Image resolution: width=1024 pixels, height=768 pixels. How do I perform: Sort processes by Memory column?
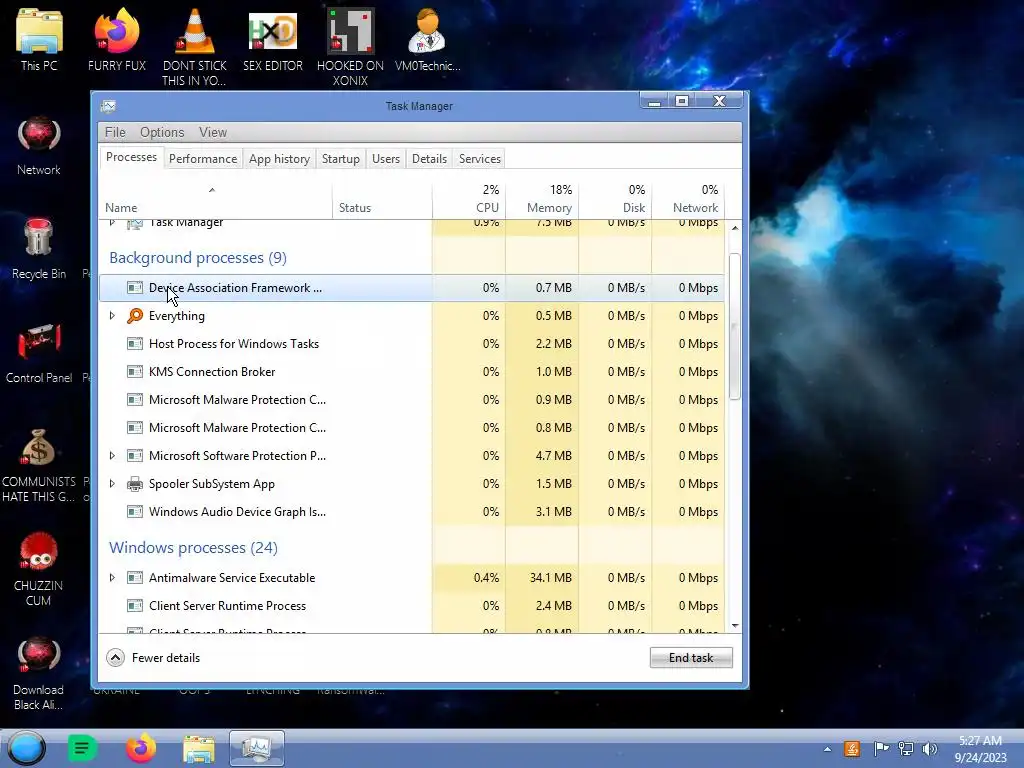tap(542, 200)
